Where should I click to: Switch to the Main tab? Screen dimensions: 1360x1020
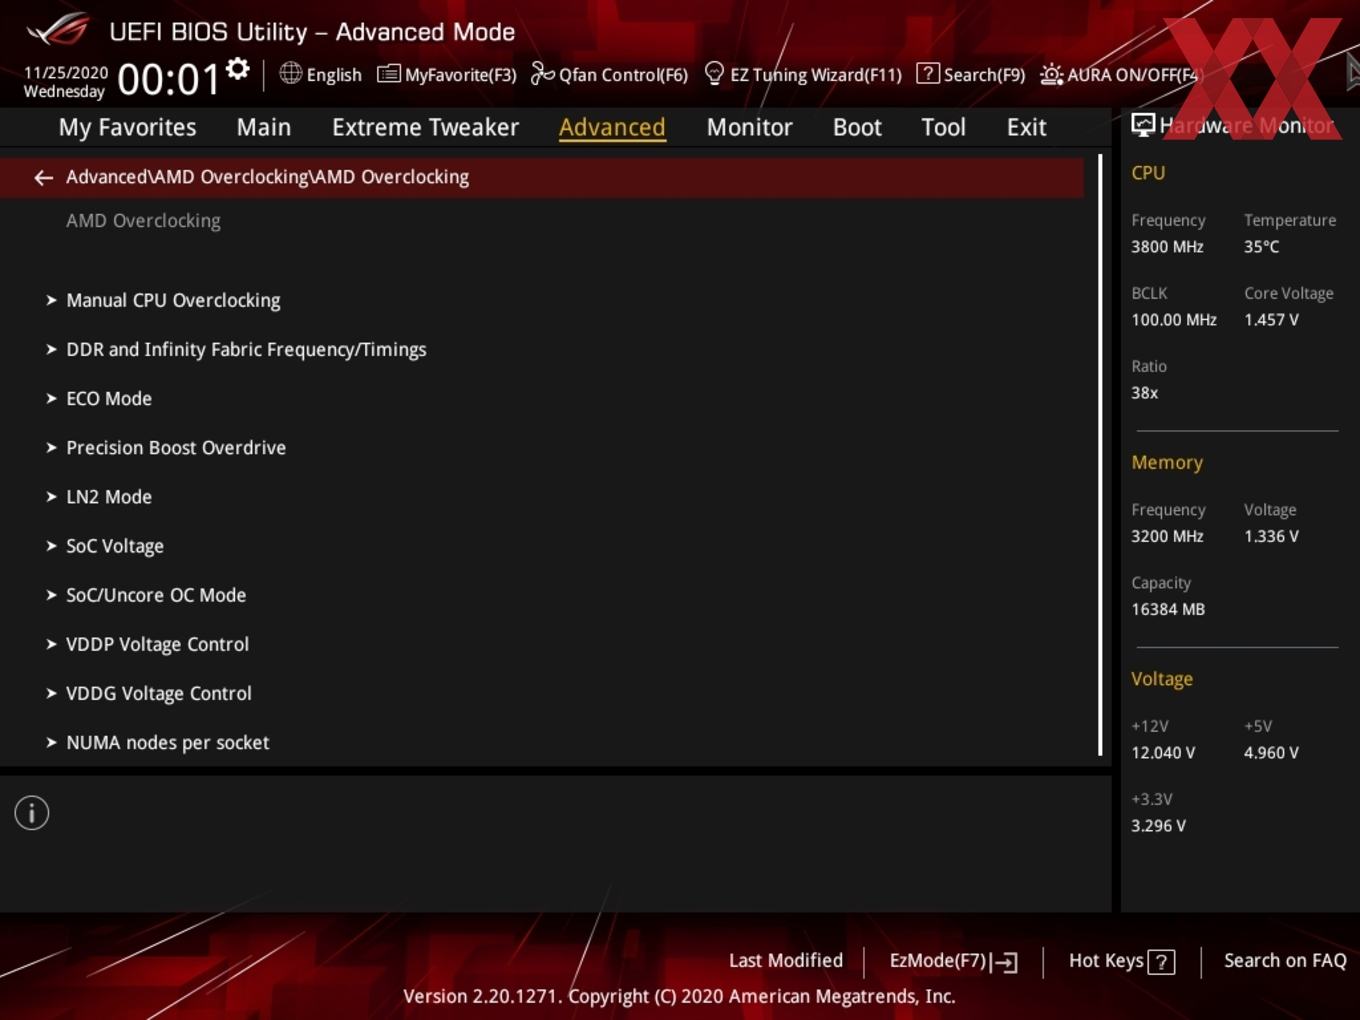pos(264,127)
